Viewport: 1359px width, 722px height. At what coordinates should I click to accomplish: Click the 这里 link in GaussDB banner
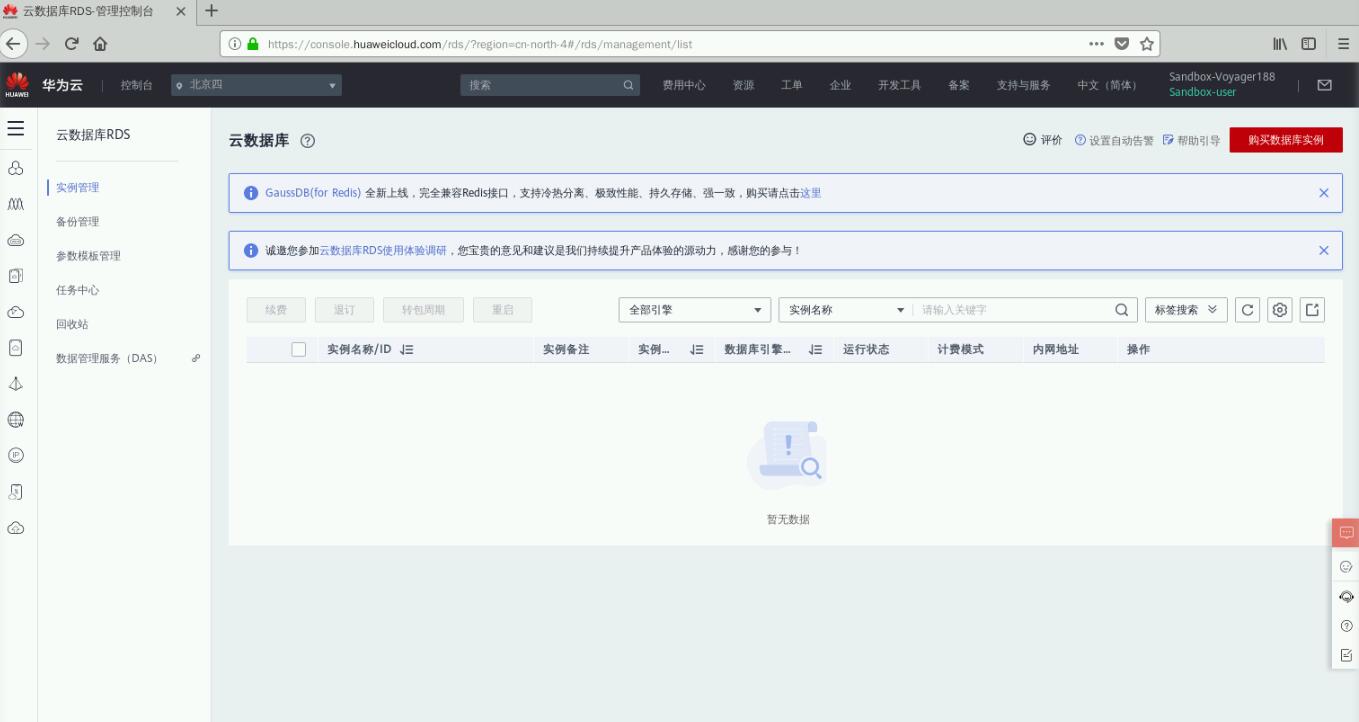coord(811,193)
